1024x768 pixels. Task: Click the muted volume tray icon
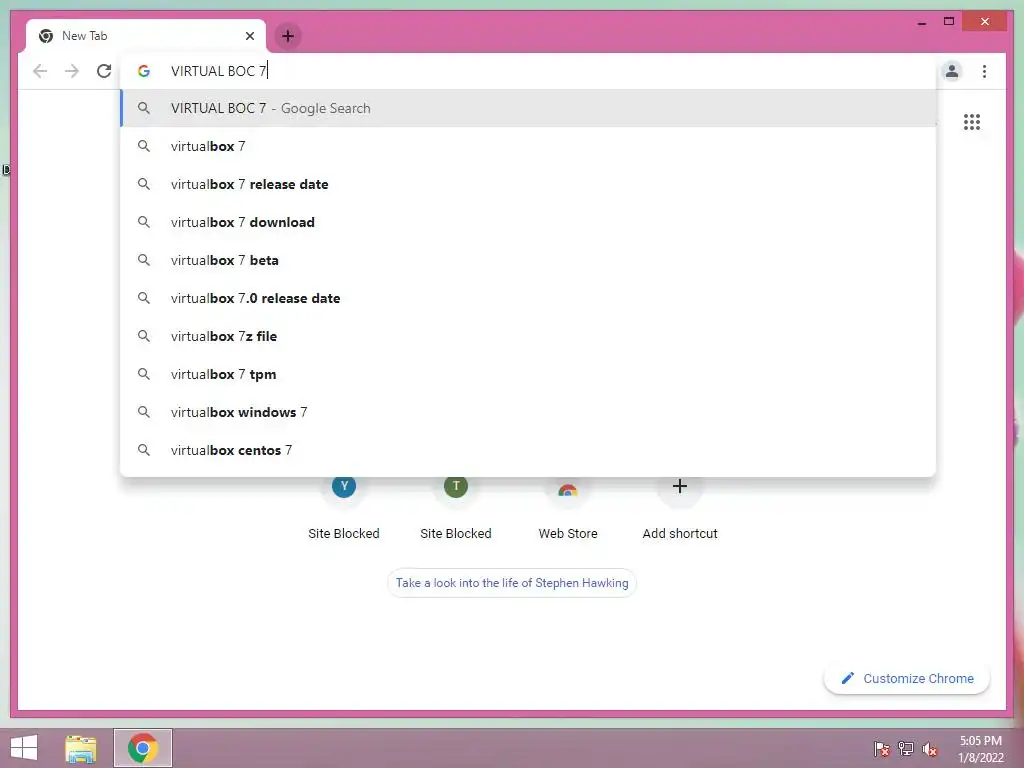(930, 749)
